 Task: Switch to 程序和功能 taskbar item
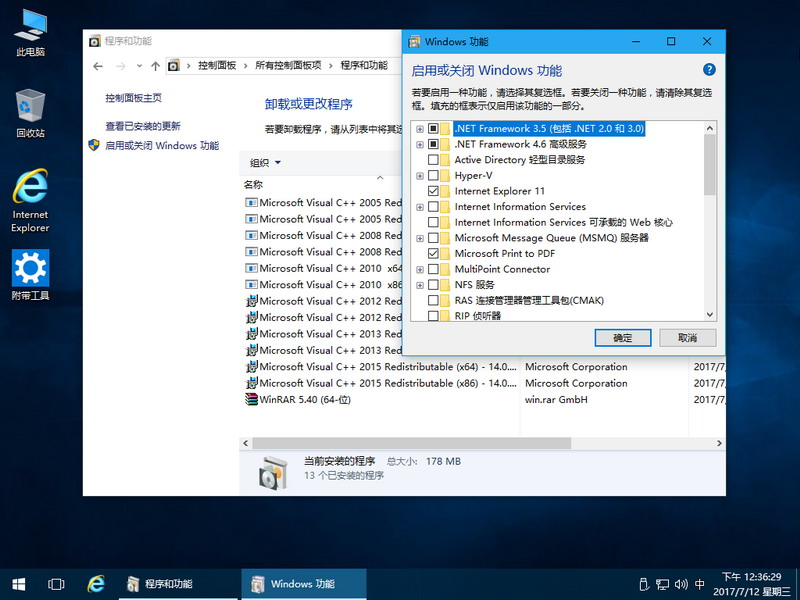click(x=178, y=584)
